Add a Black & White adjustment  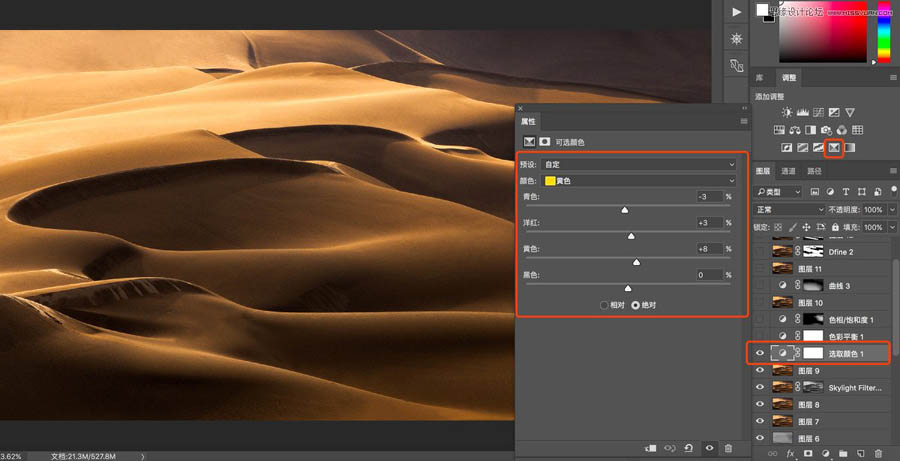tap(810, 130)
